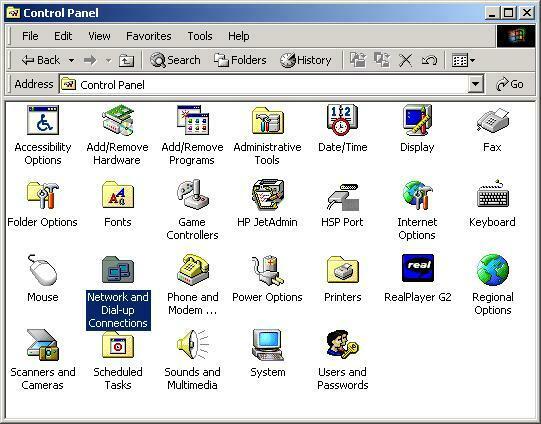Toggle the Folders pane button
This screenshot has height=424, width=541.
pos(240,60)
